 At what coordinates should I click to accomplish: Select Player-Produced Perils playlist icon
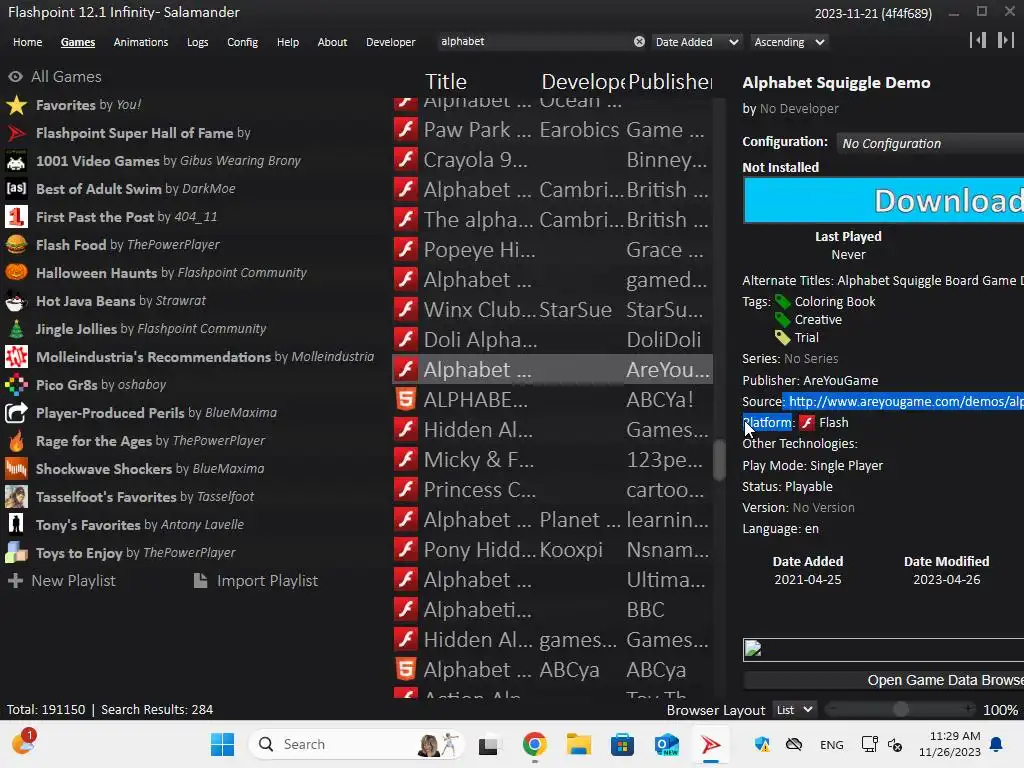tap(16, 413)
